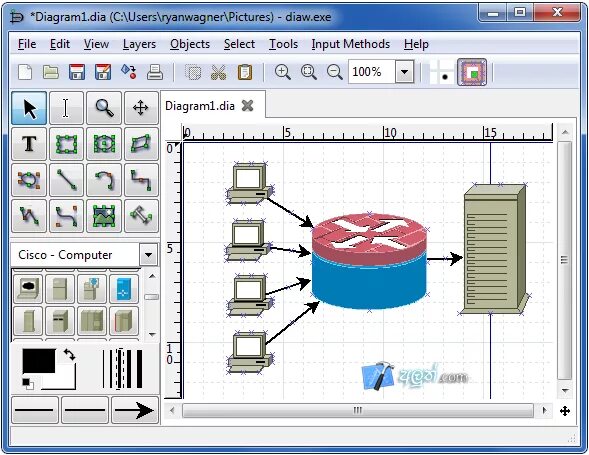
Task: Select the straight Line tool
Action: (x=66, y=180)
